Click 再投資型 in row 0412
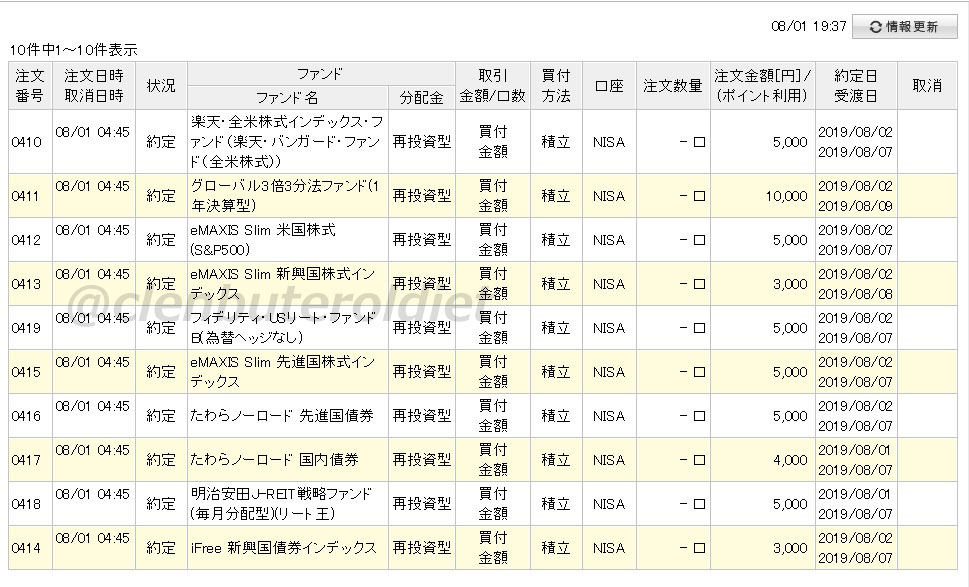 (421, 240)
